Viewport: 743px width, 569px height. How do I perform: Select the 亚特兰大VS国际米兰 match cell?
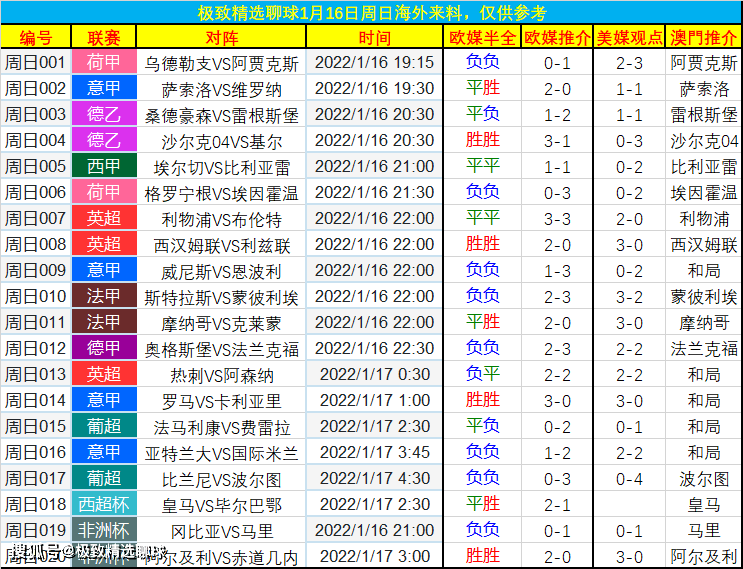click(221, 453)
